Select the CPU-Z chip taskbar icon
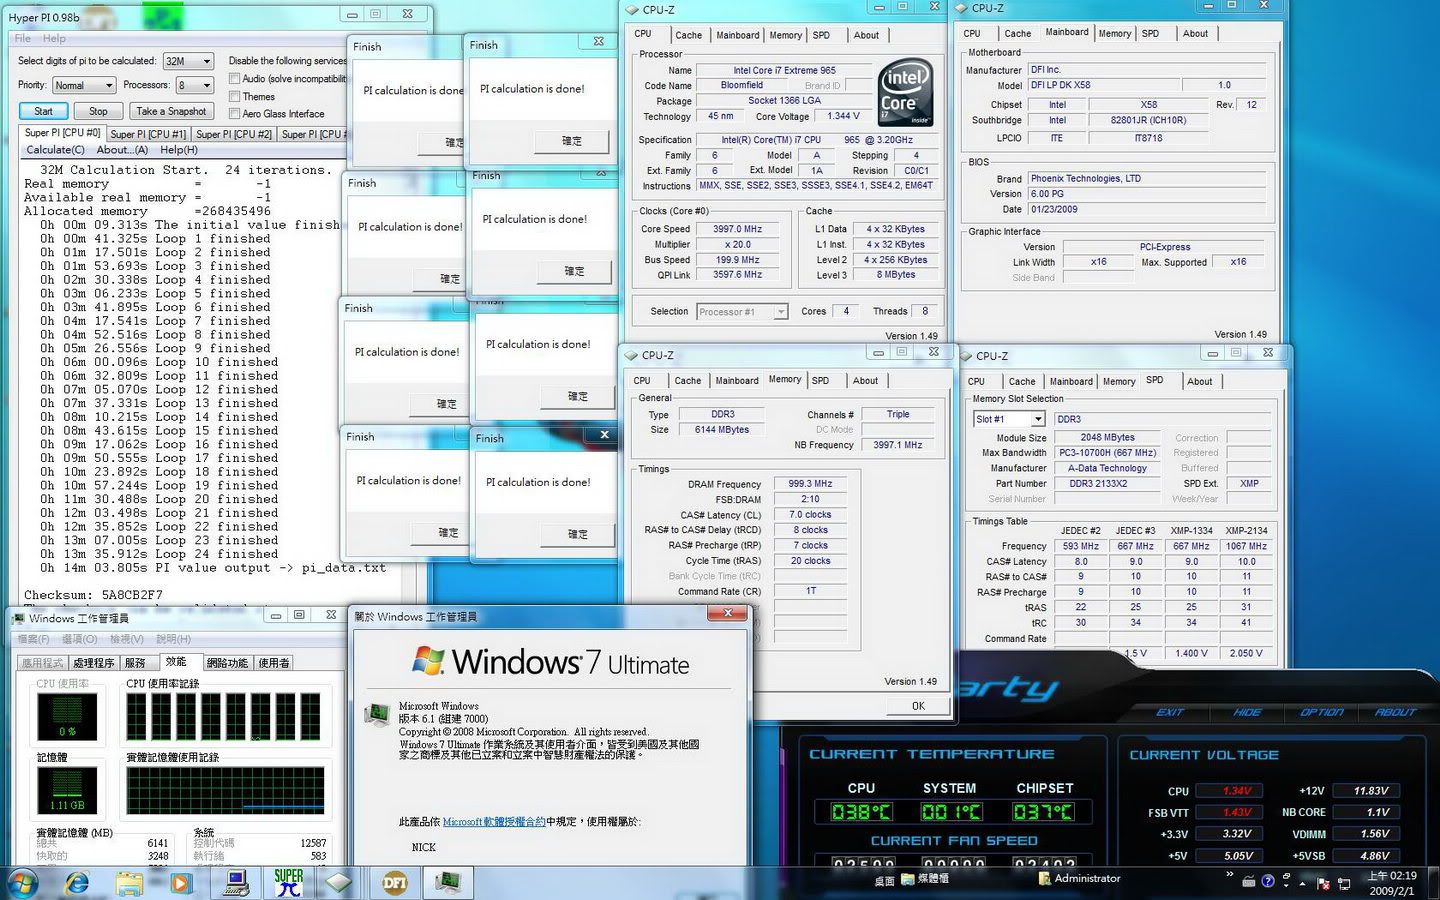 (x=339, y=883)
